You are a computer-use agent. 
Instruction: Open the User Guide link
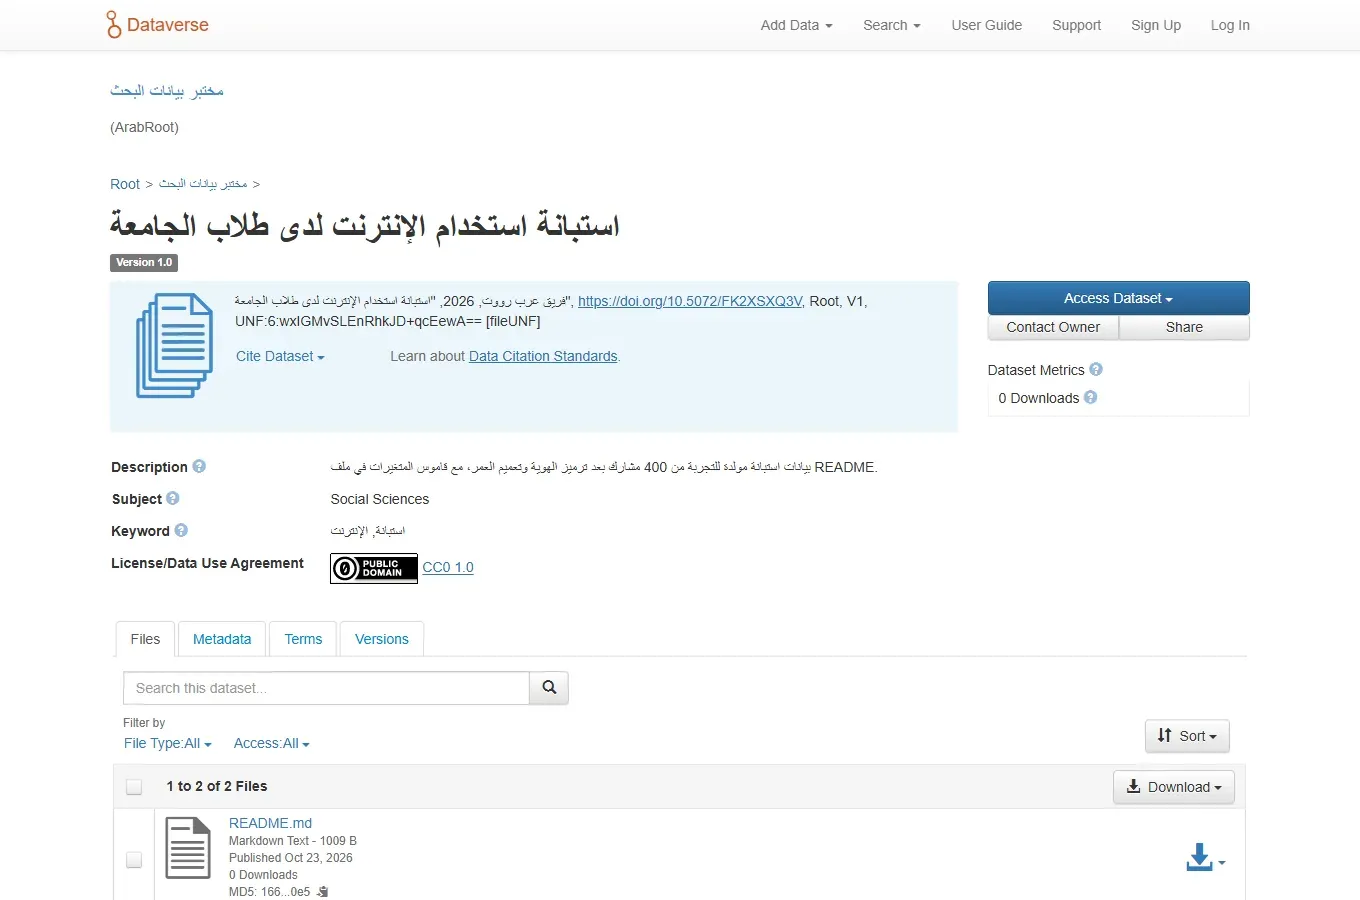[x=987, y=25]
